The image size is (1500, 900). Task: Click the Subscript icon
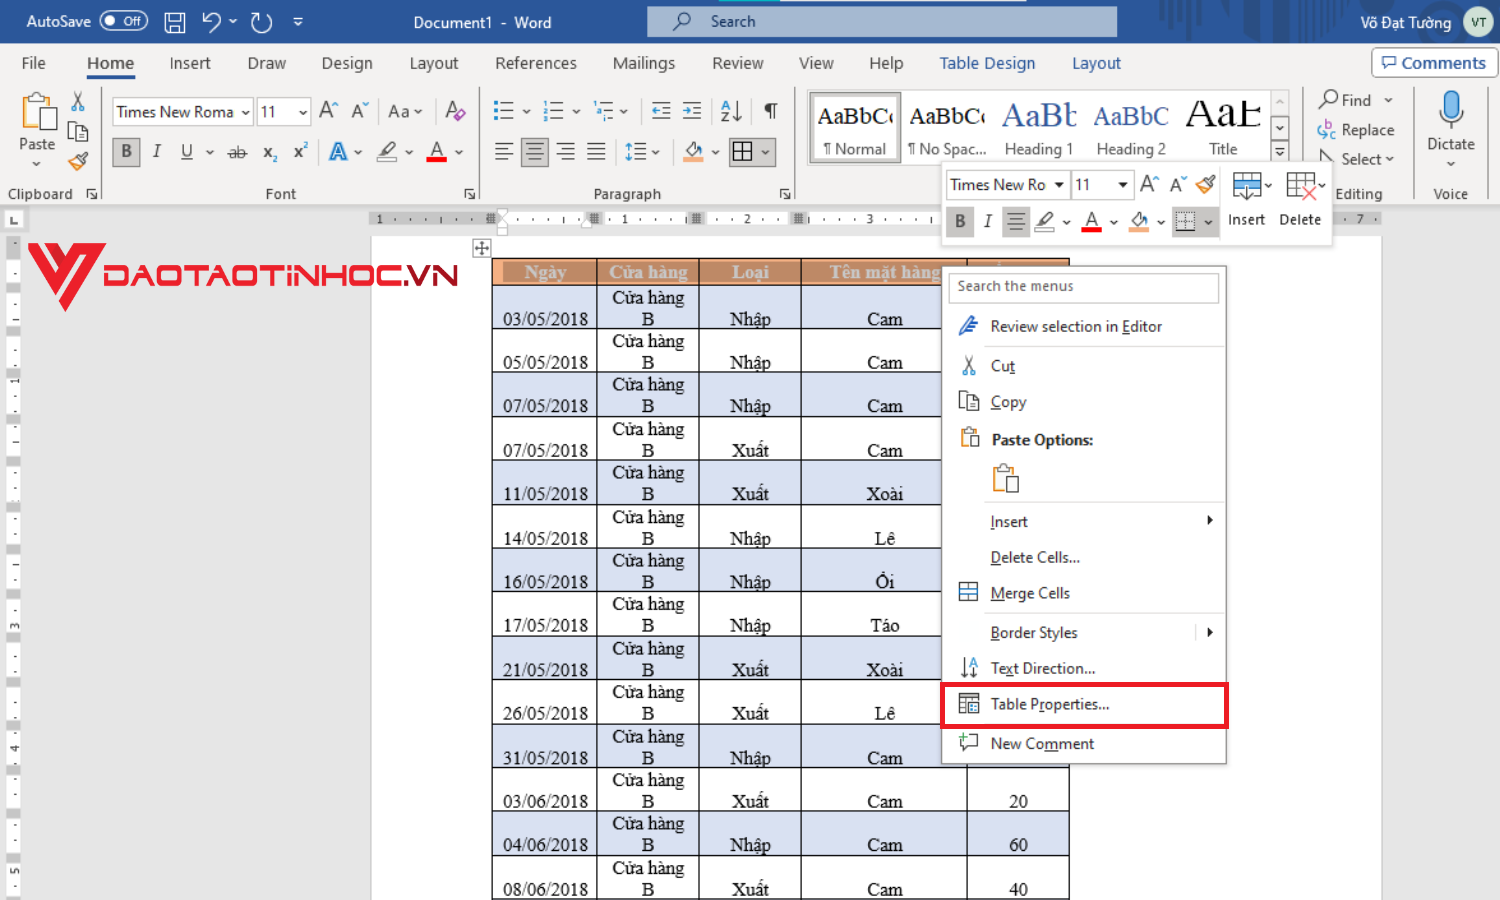point(268,152)
